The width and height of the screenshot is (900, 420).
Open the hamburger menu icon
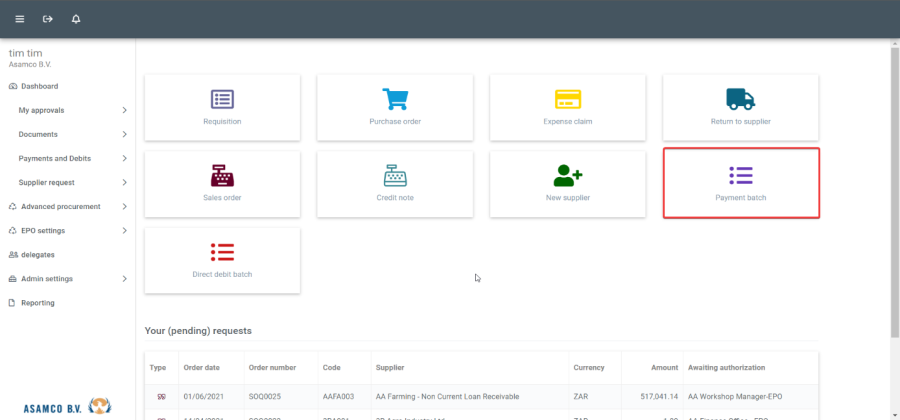coord(19,19)
